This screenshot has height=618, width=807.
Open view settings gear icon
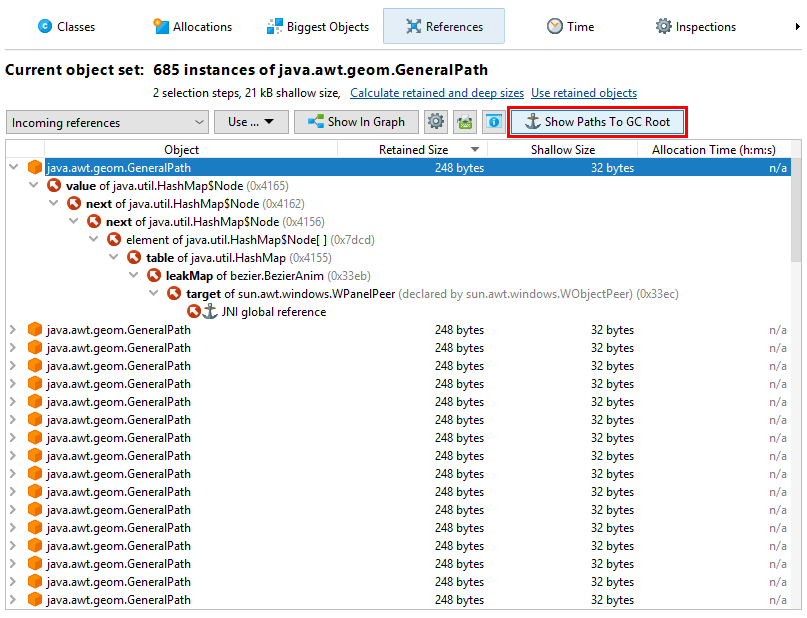[x=436, y=122]
